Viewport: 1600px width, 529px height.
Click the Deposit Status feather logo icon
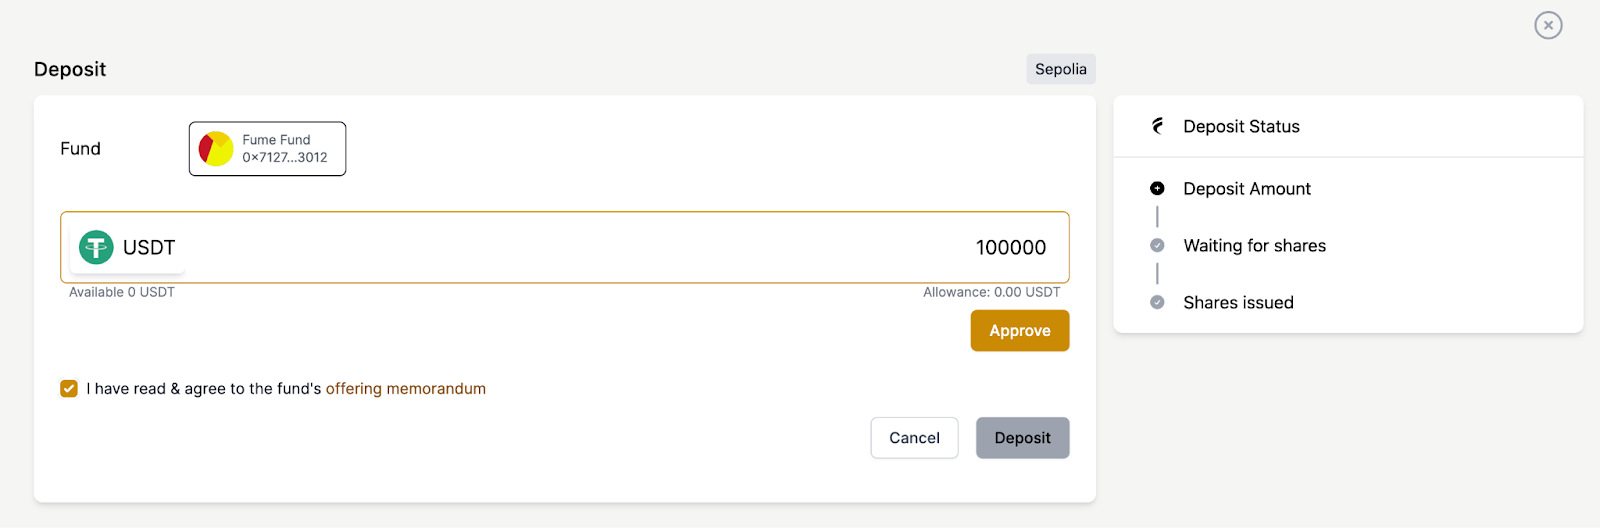1158,126
